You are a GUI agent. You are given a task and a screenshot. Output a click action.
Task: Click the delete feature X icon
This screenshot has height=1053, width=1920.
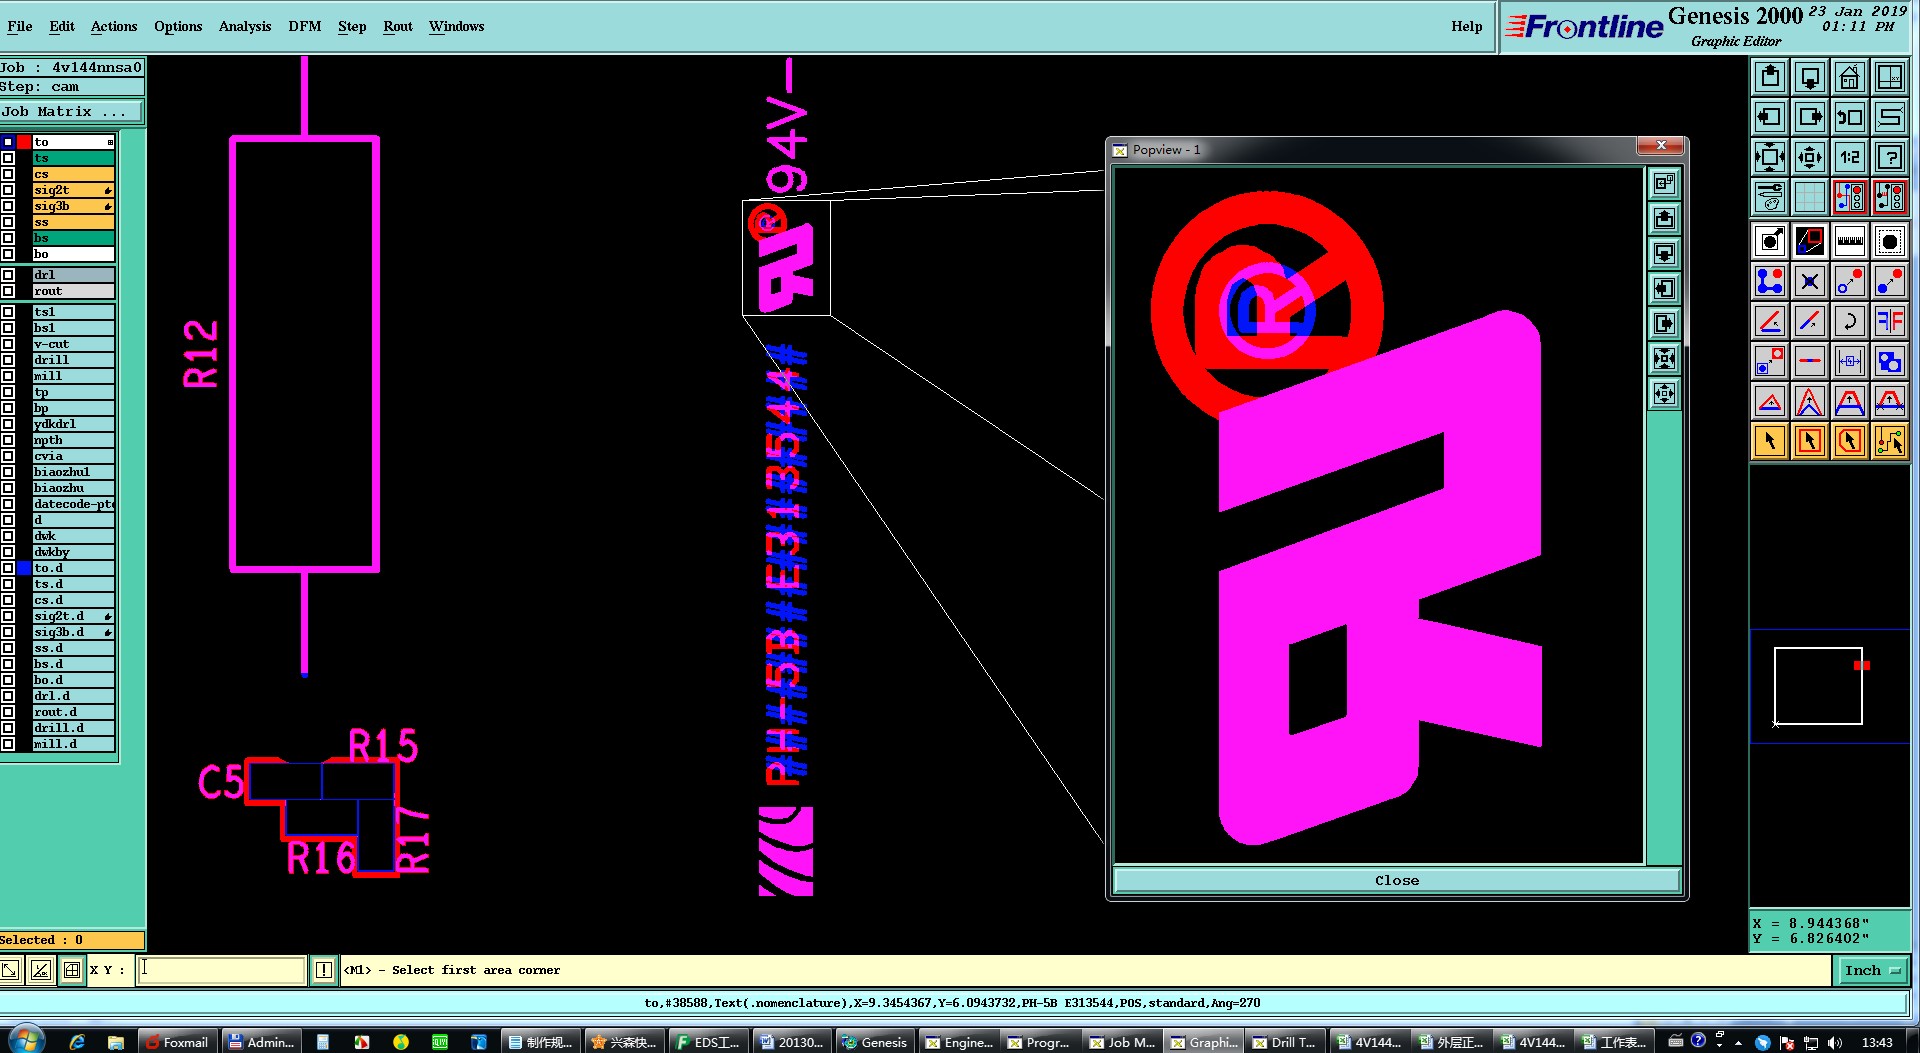click(x=1810, y=281)
